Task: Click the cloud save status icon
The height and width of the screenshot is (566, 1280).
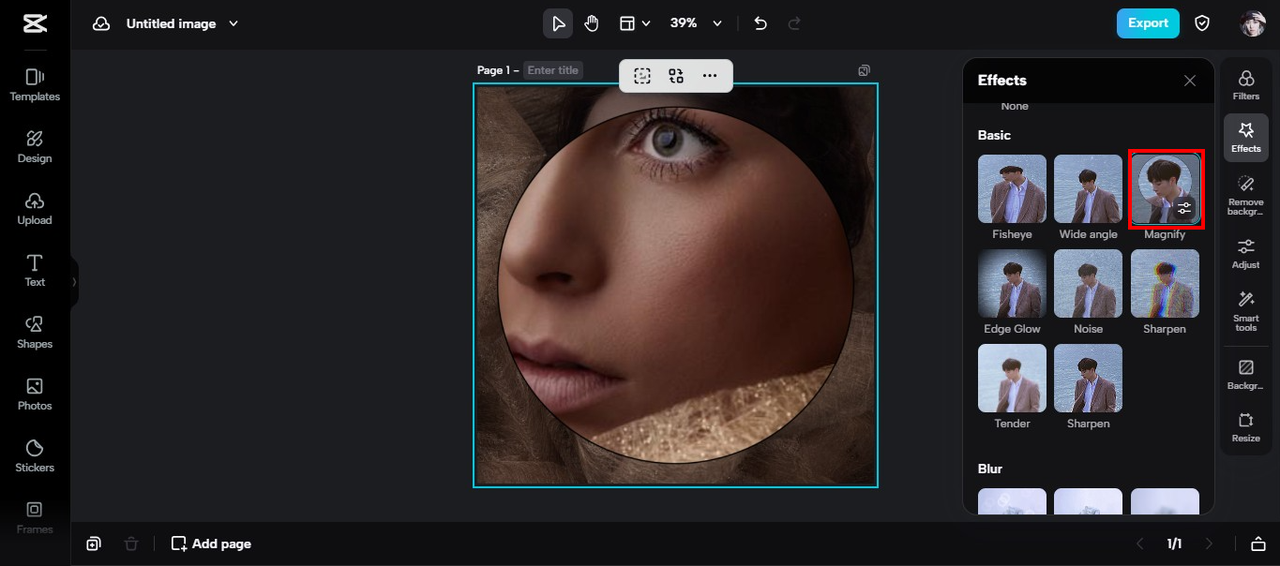Action: tap(101, 24)
